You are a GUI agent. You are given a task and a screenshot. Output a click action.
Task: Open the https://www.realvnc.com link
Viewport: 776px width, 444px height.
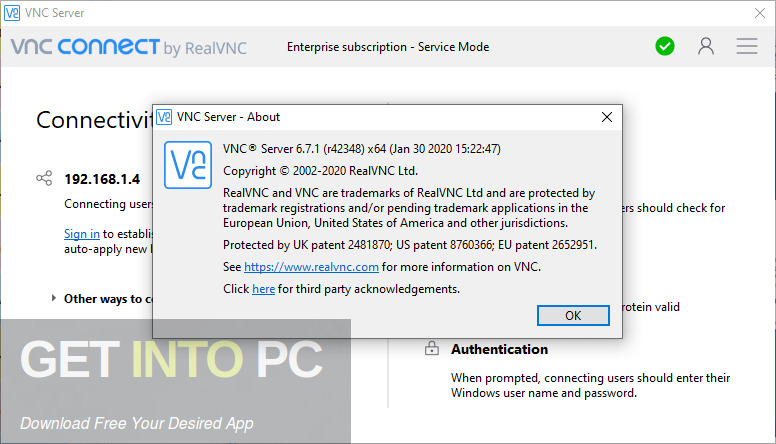311,267
